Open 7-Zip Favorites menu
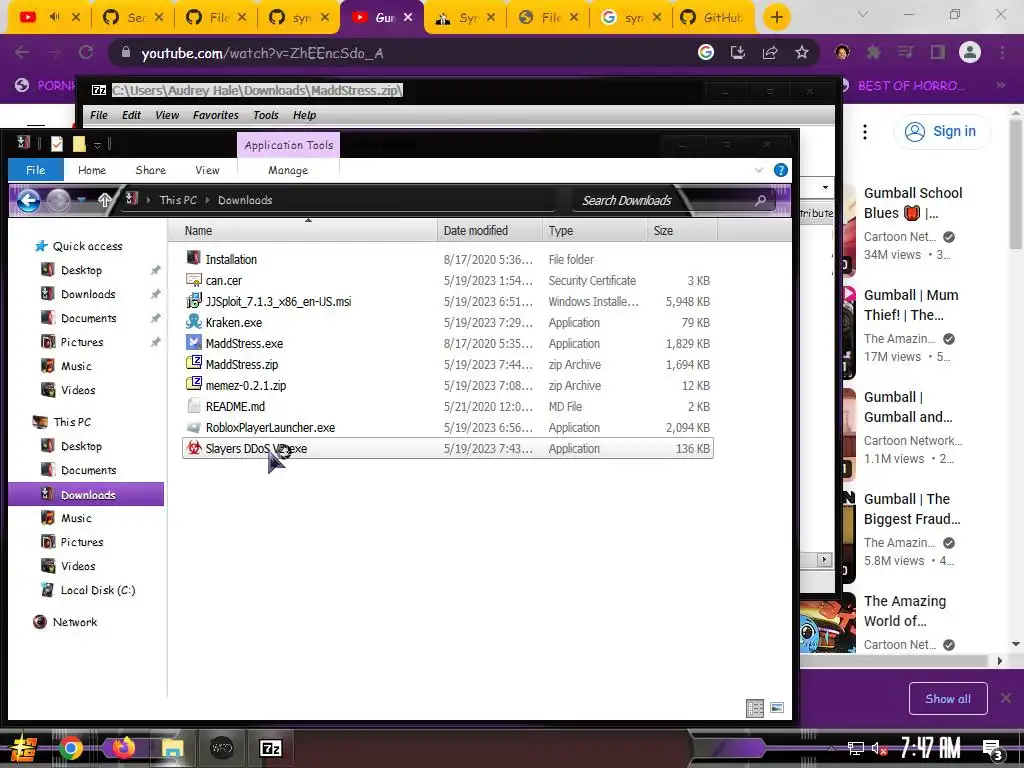This screenshot has height=768, width=1024. [216, 115]
